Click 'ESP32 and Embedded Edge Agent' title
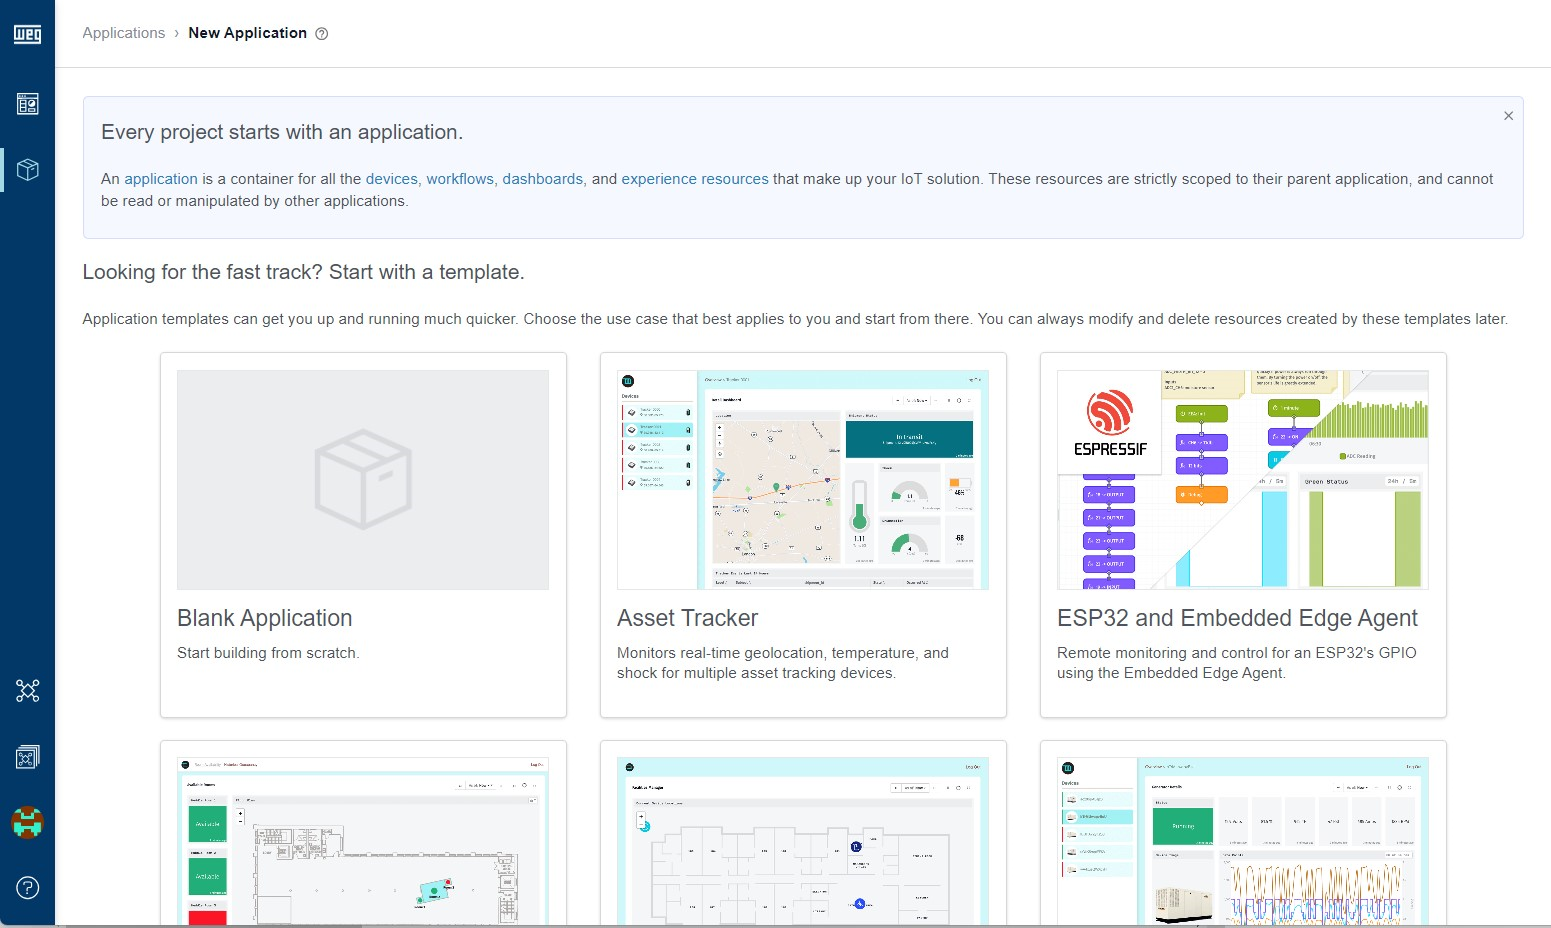1551x928 pixels. tap(1237, 618)
